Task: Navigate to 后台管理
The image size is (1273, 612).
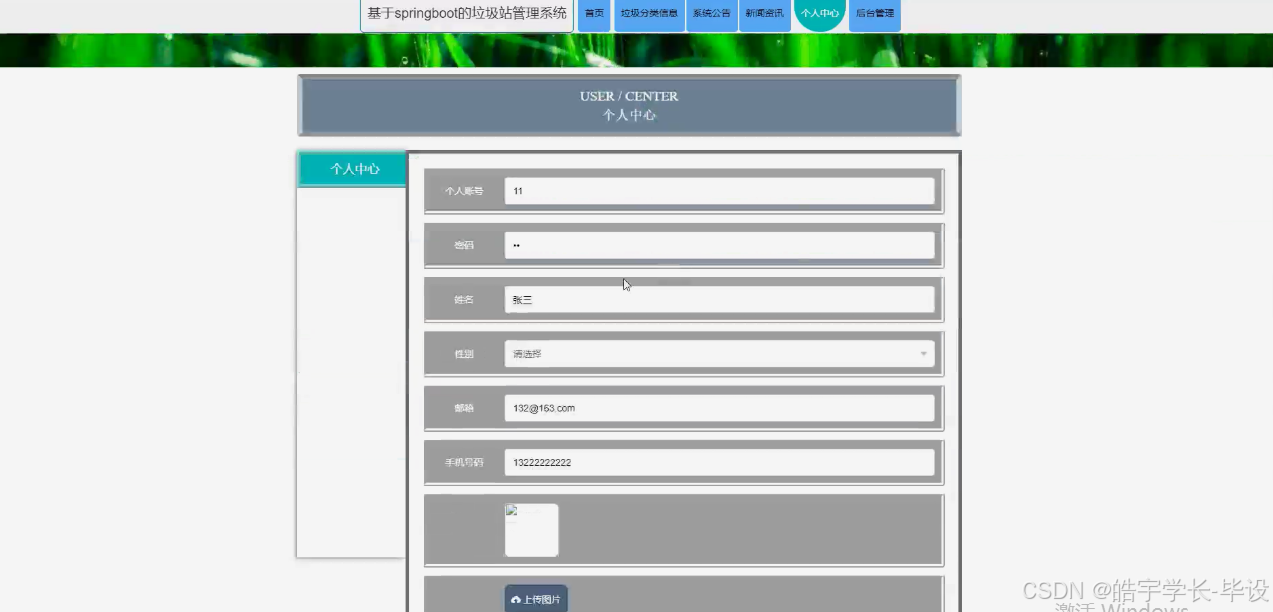Action: (874, 14)
